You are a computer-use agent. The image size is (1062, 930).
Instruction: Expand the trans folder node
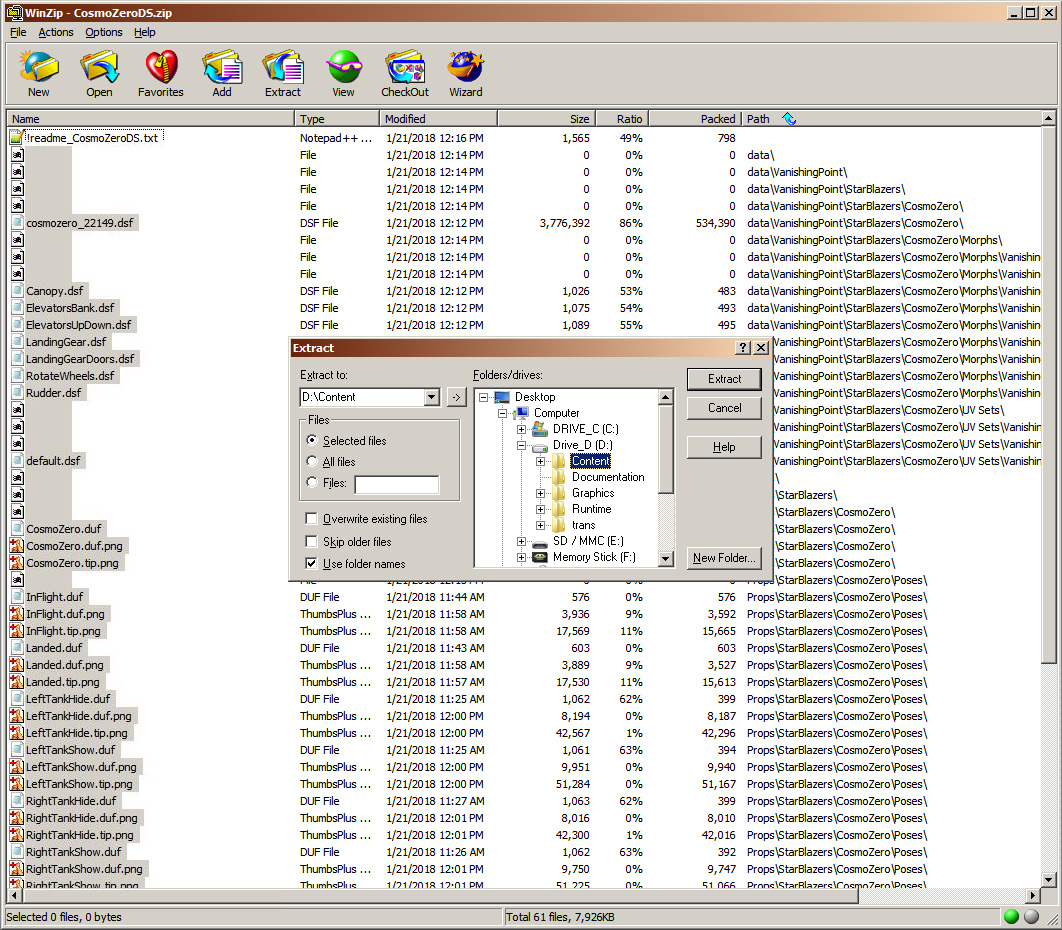(540, 525)
